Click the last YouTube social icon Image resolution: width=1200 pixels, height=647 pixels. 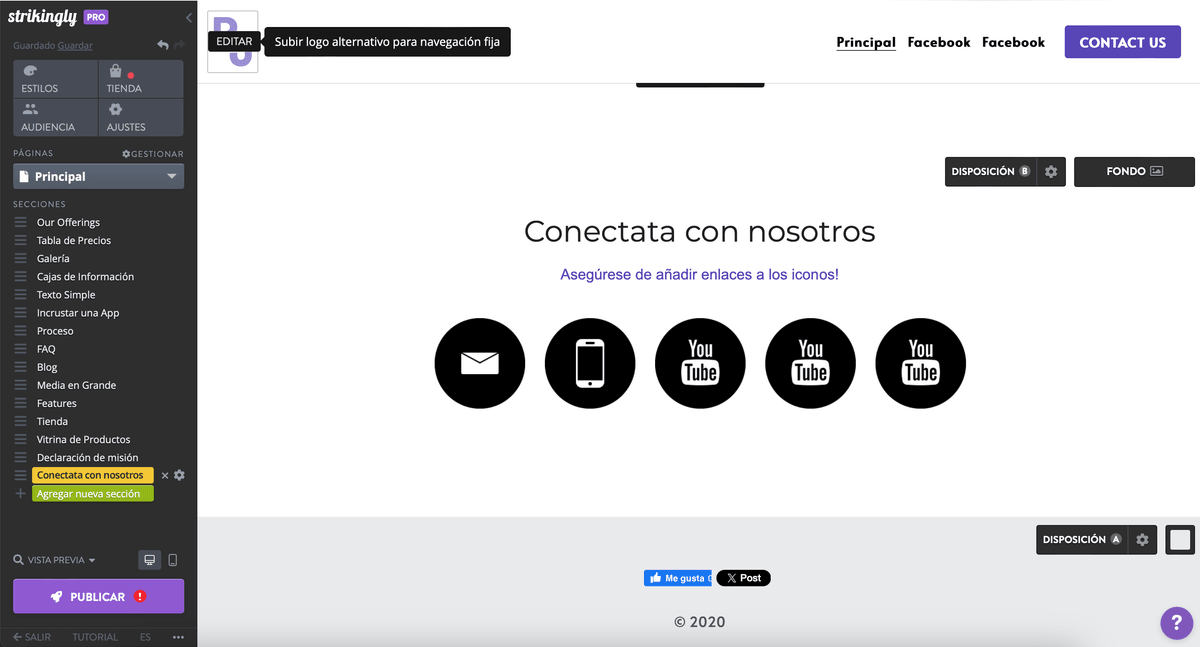920,363
